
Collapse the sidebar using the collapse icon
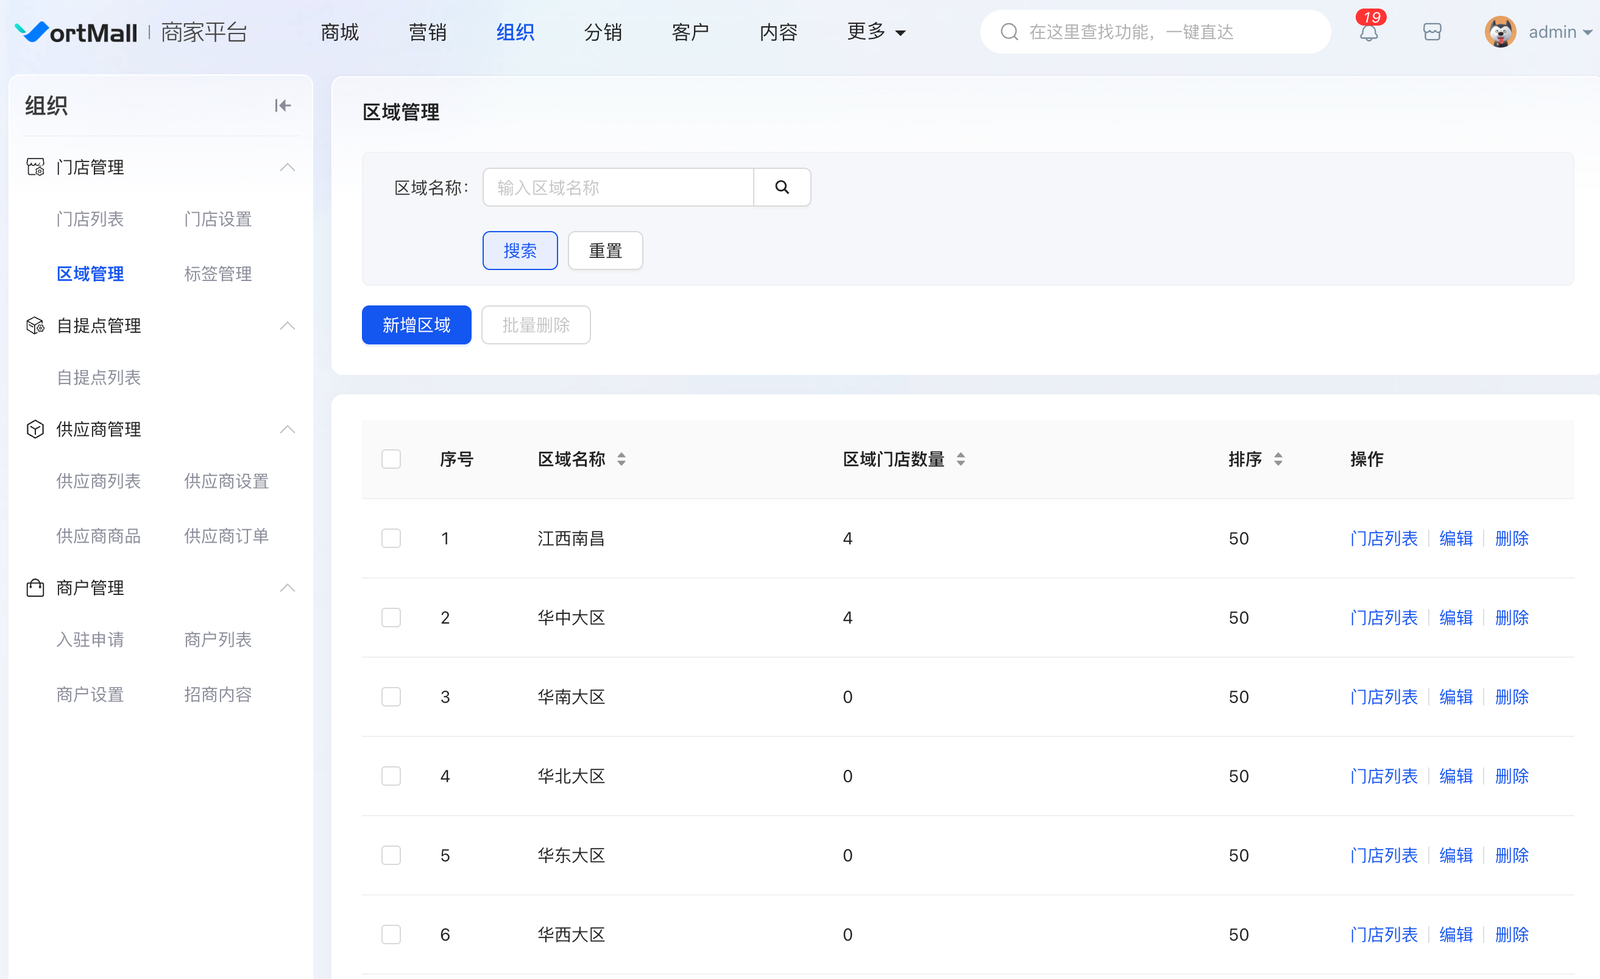(283, 106)
